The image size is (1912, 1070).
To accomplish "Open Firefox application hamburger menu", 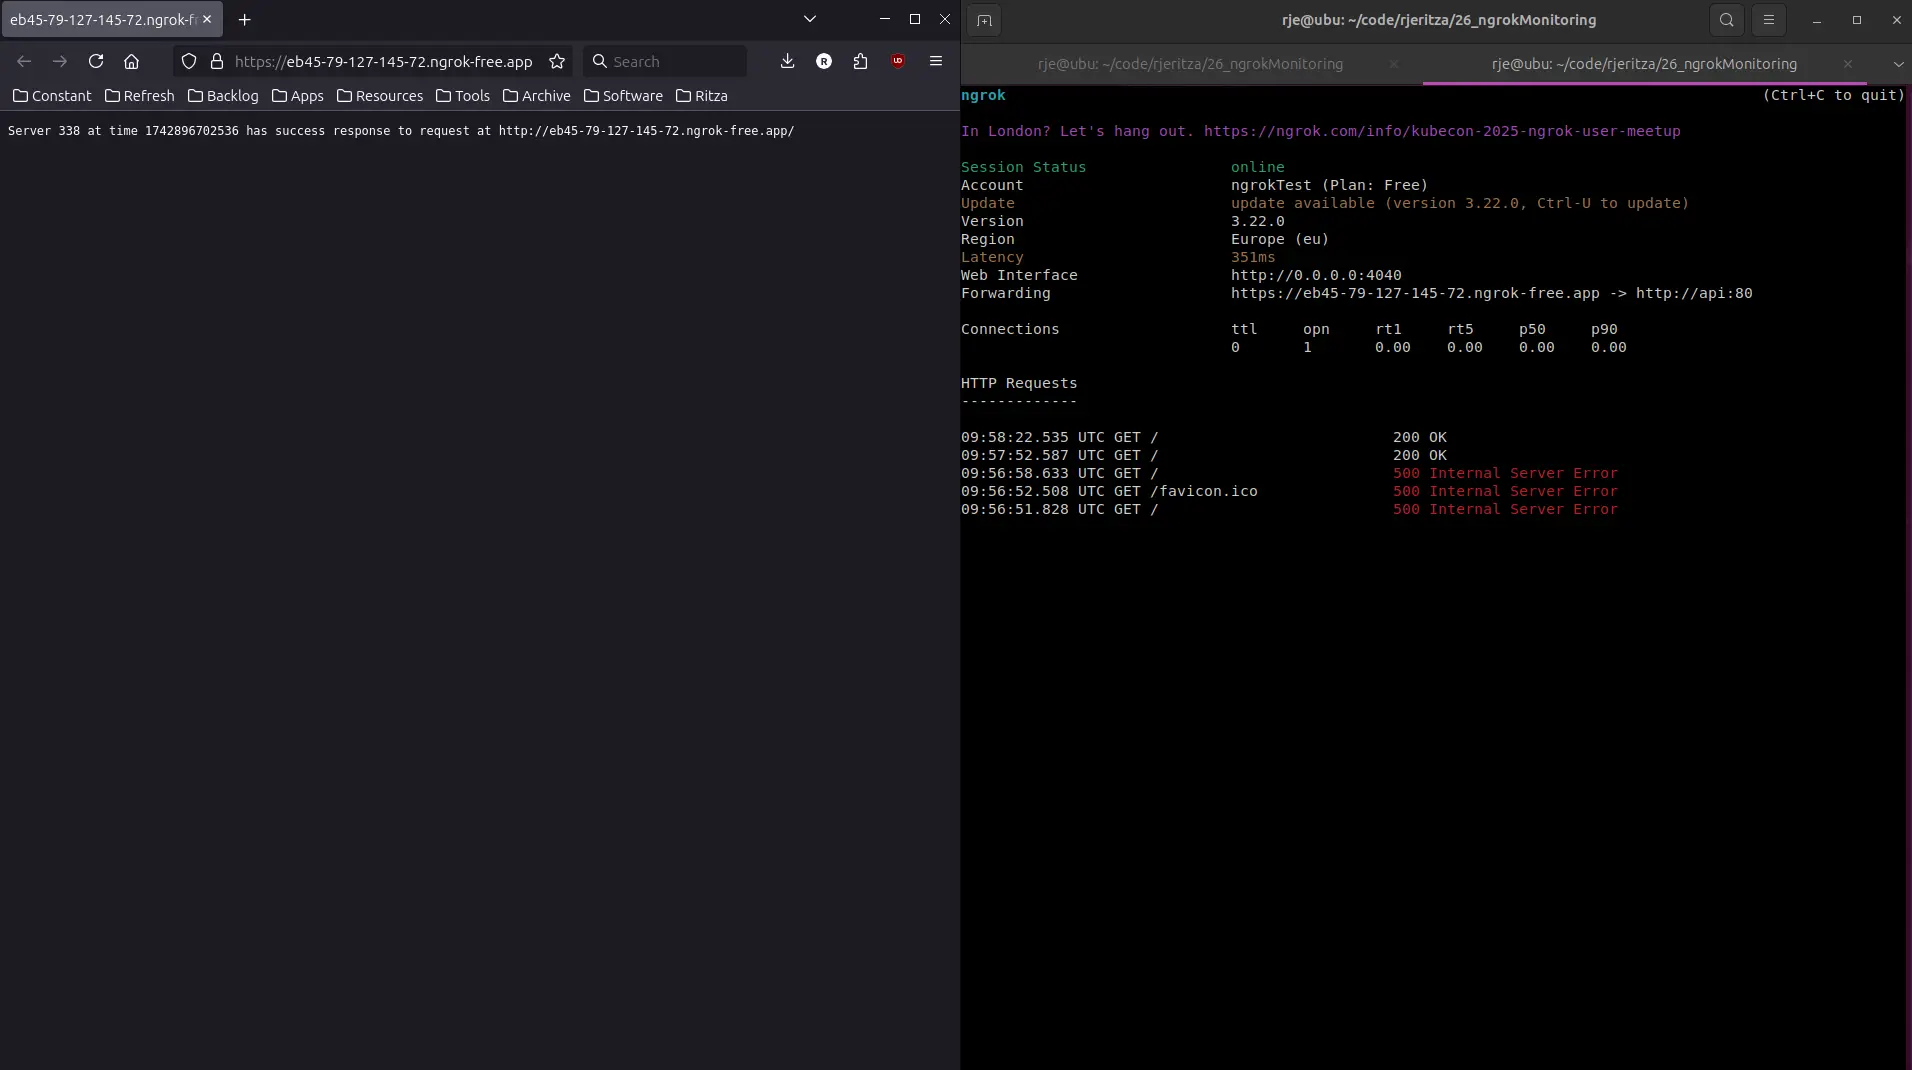I will 936,61.
